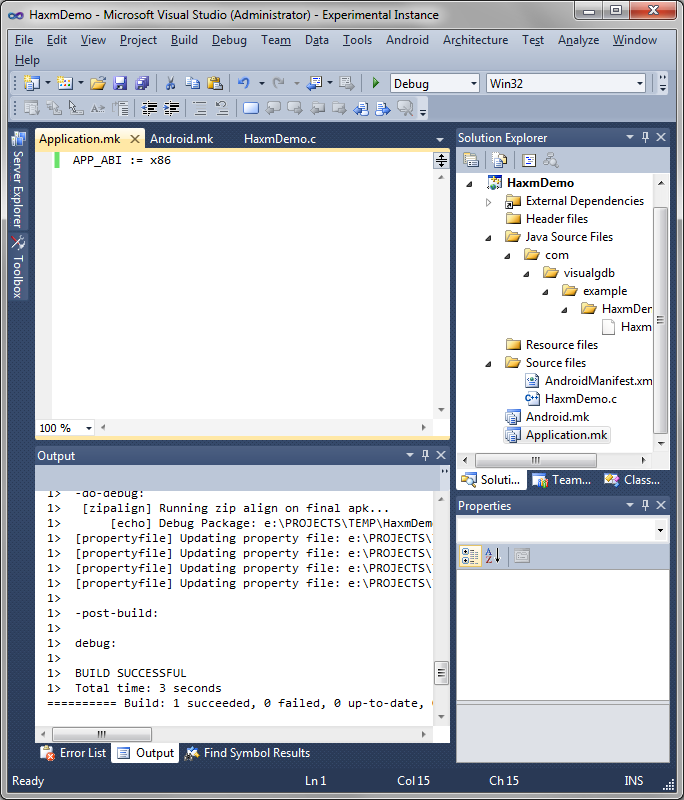Click the Navigate Backward toolbar icon
This screenshot has width=684, height=800.
[314, 83]
